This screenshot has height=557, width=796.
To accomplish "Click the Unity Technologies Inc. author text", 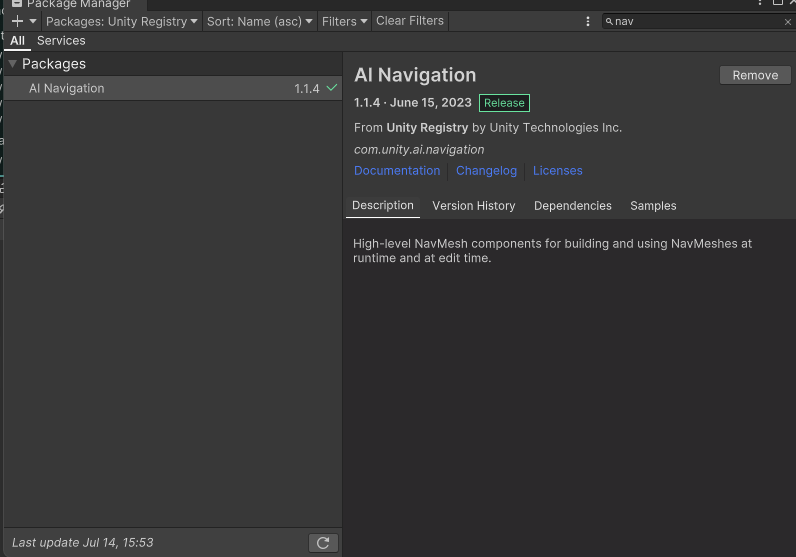I will click(556, 127).
